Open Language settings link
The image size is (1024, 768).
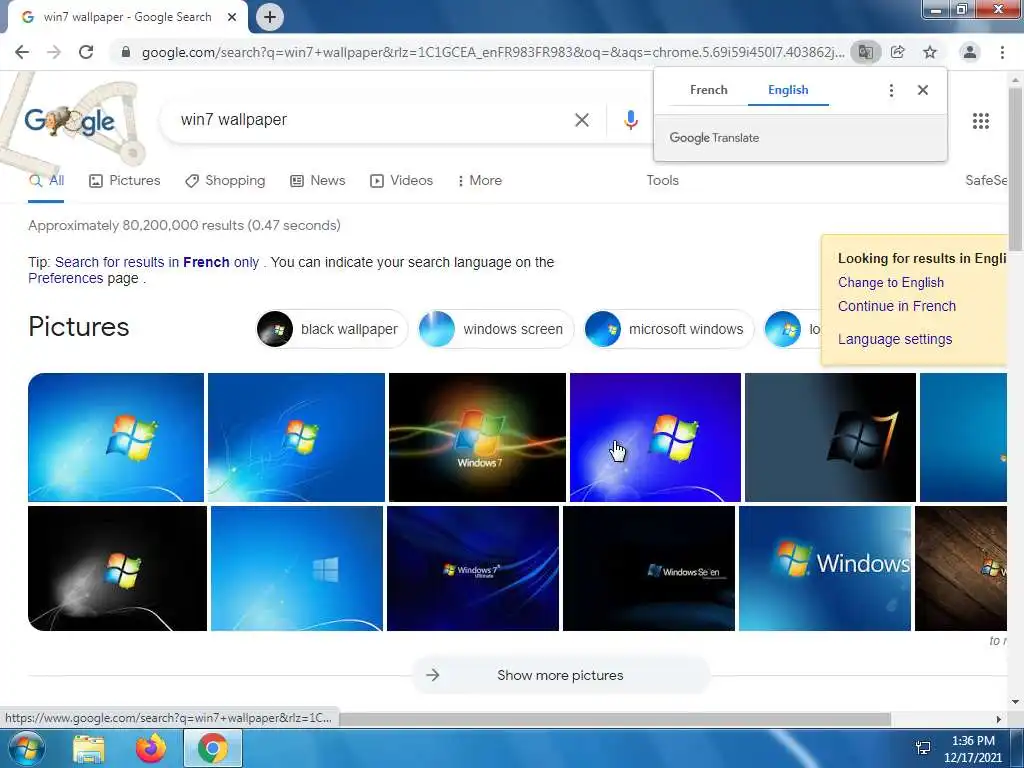tap(895, 340)
